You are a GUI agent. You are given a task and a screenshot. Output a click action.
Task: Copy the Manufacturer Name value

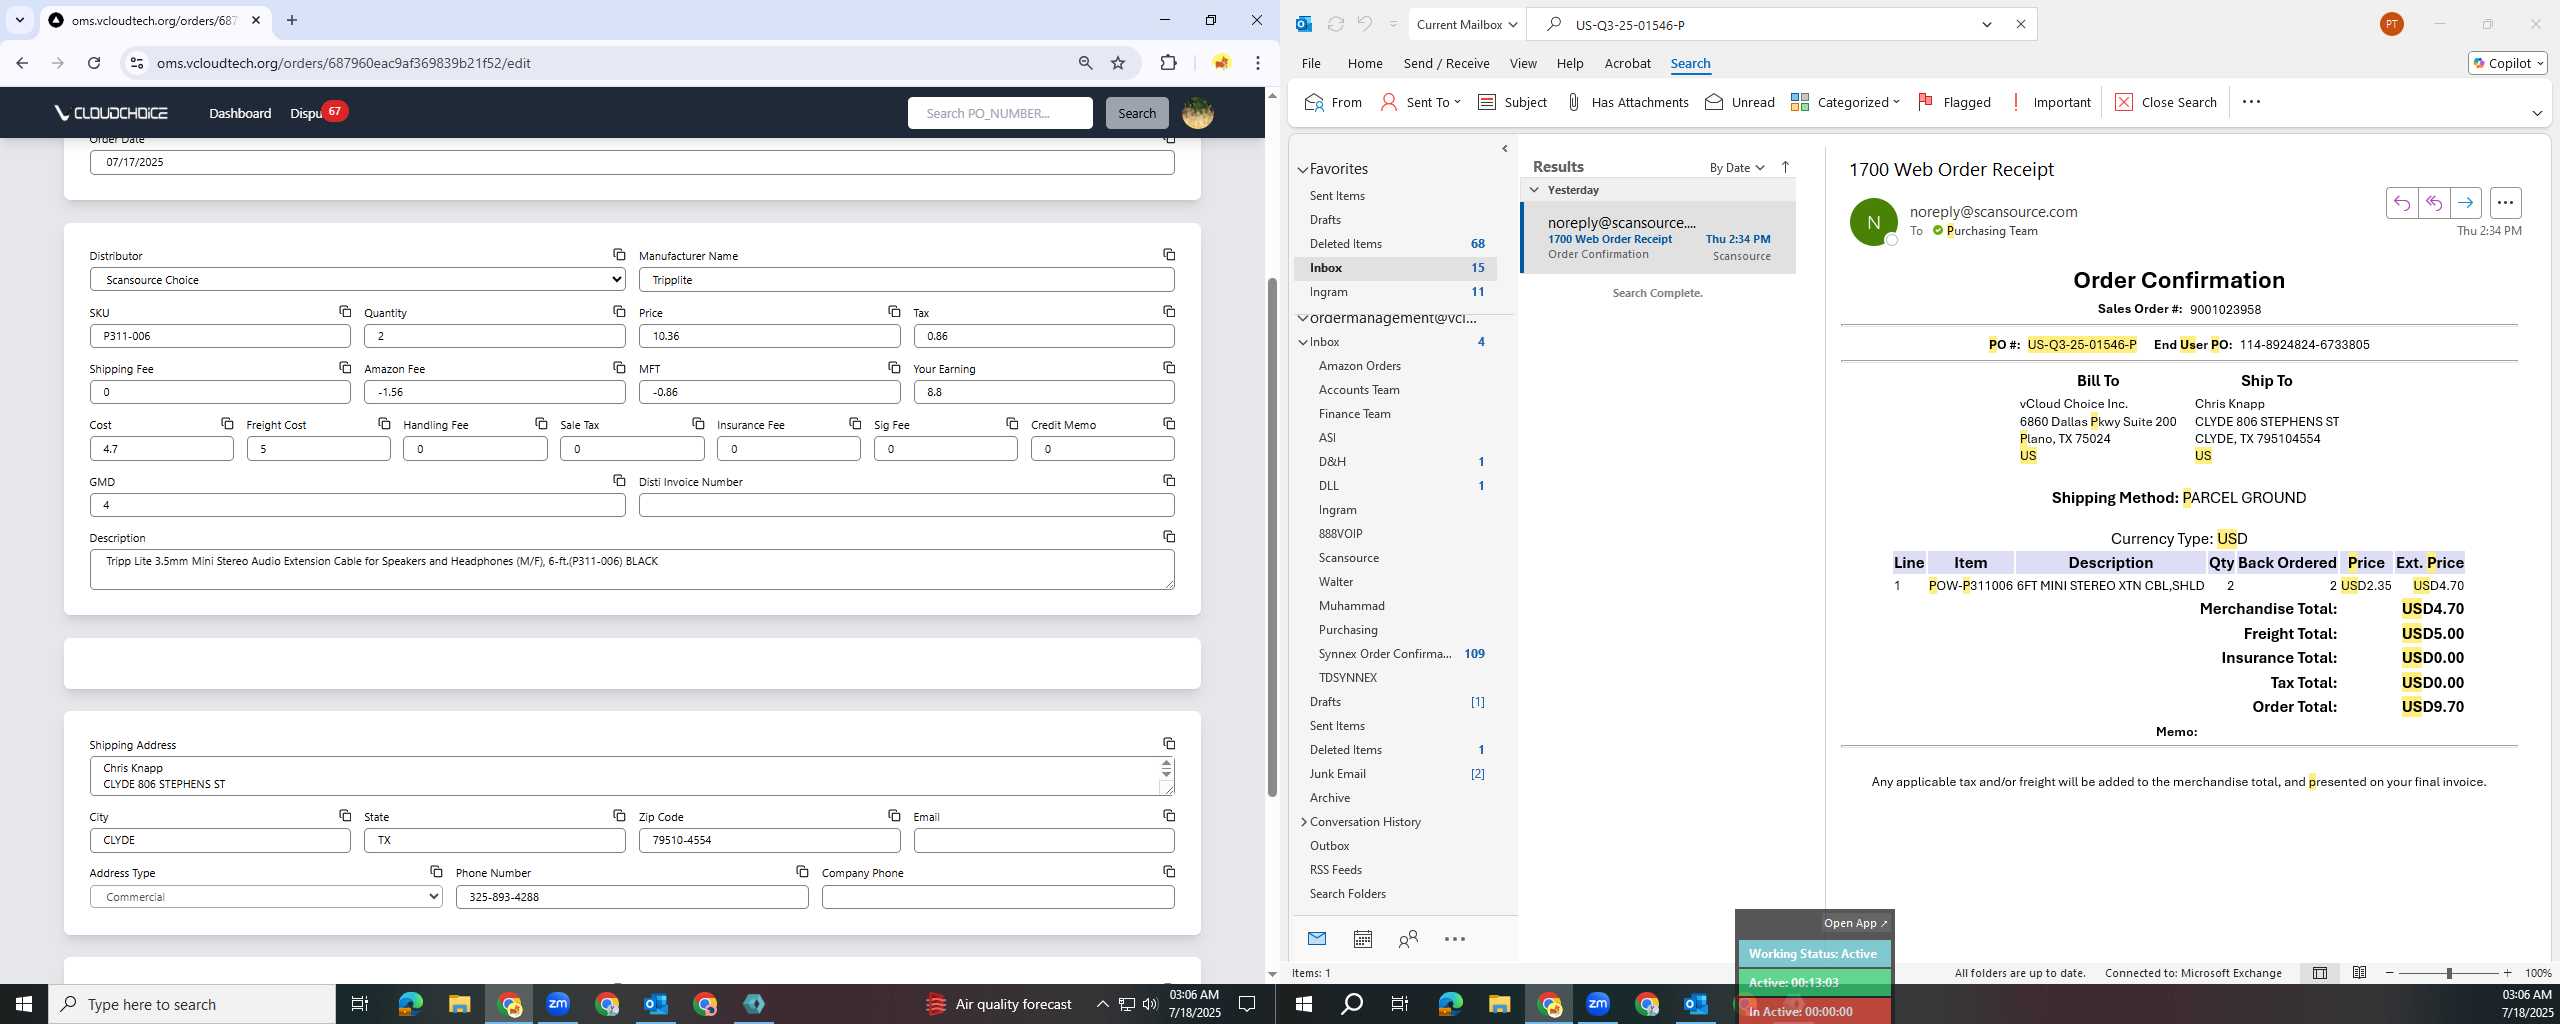[1169, 255]
